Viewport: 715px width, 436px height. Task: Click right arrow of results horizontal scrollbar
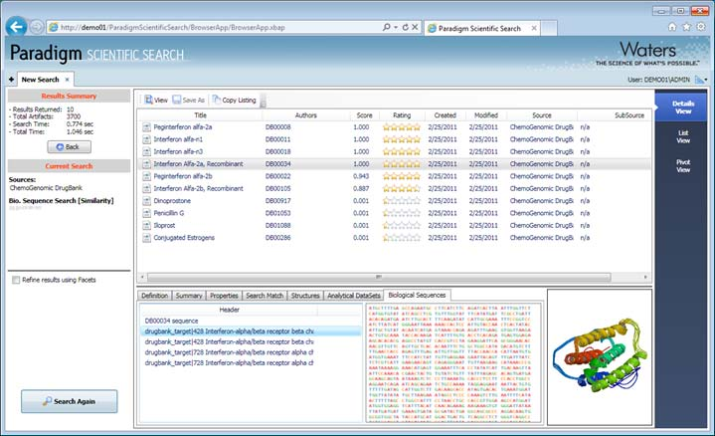click(x=645, y=277)
